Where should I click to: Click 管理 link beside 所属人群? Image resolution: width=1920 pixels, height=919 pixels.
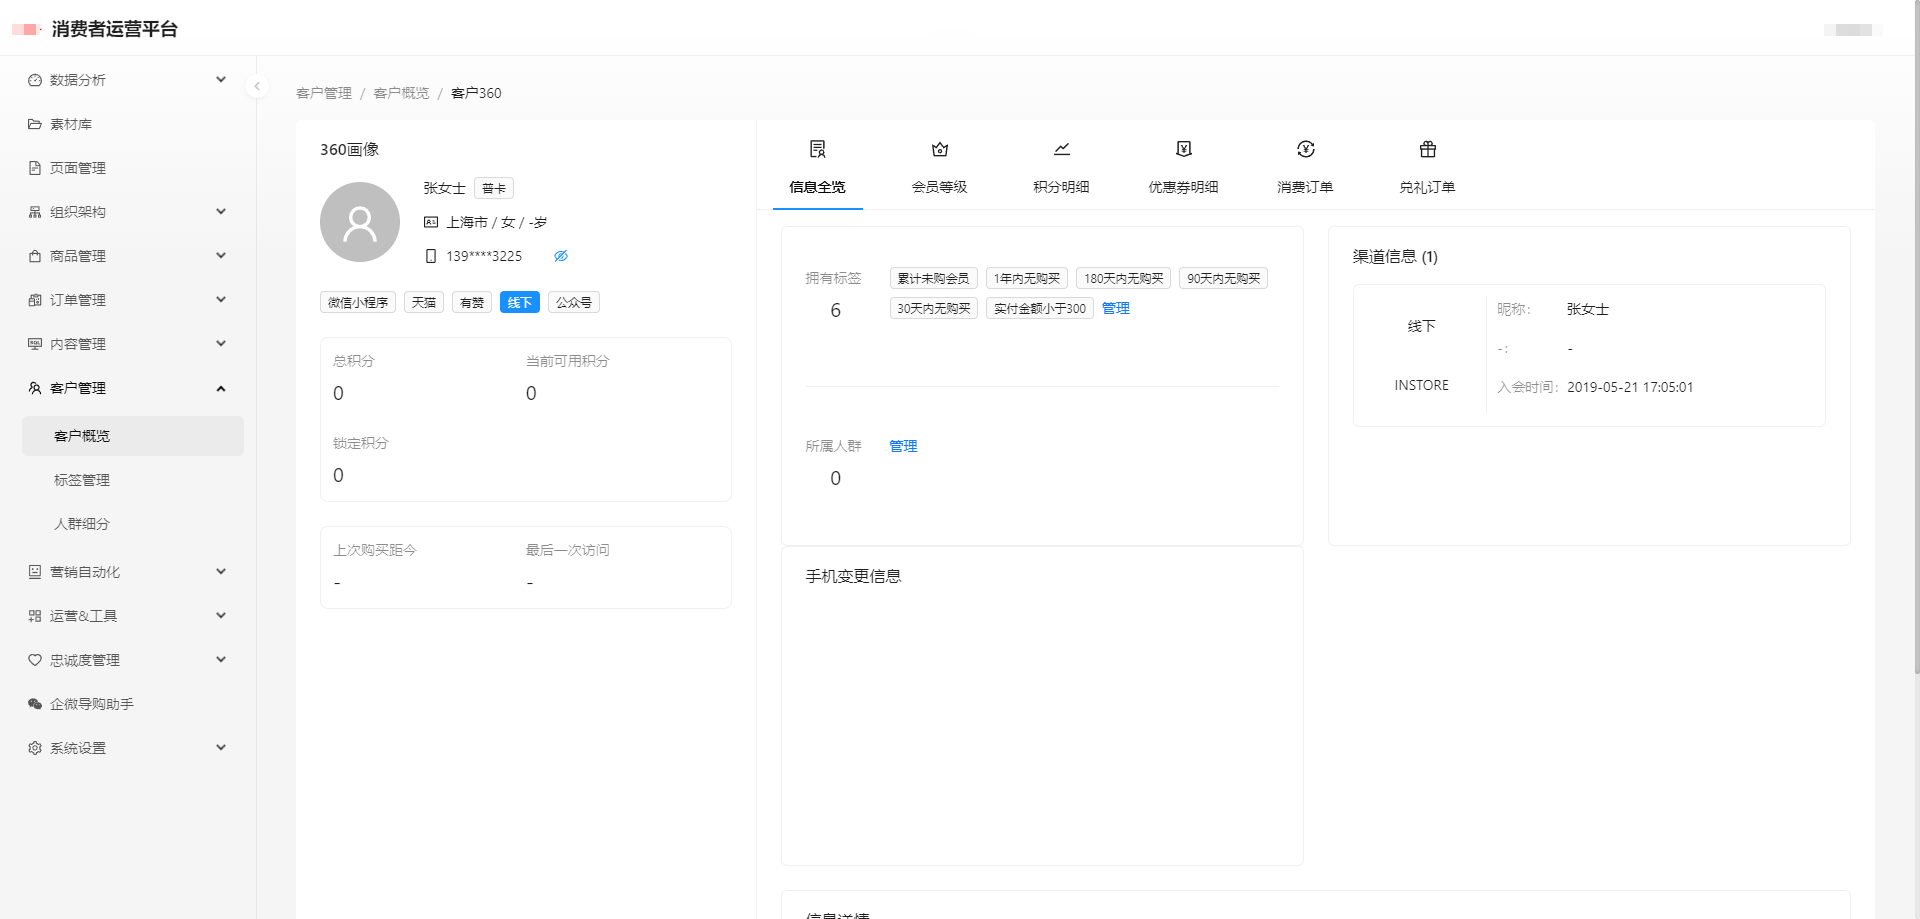pos(904,446)
